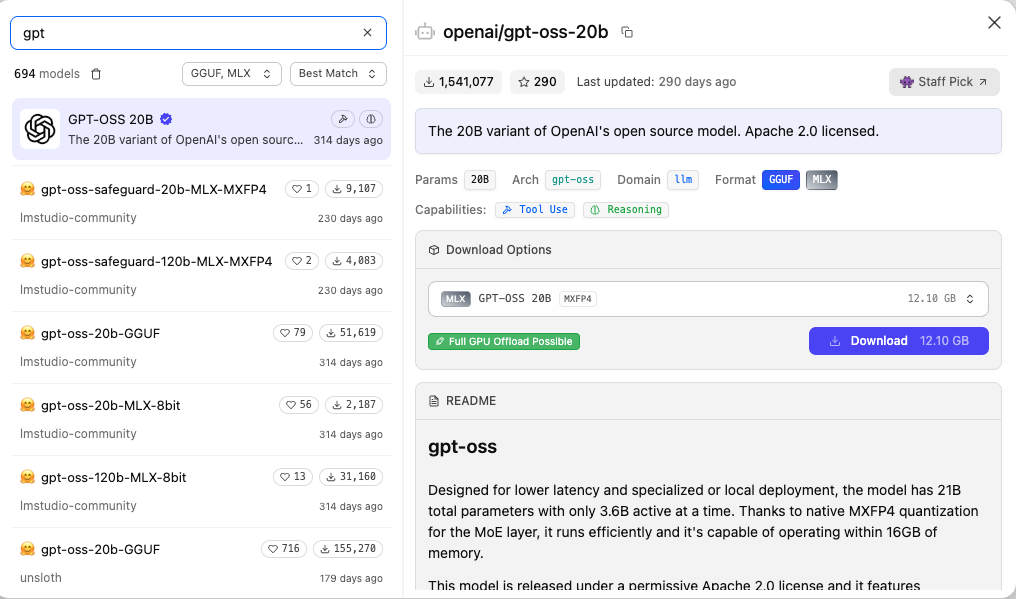Screen dimensions: 1016x599
Task: Click the download count 1,541,077 badge
Action: click(459, 82)
